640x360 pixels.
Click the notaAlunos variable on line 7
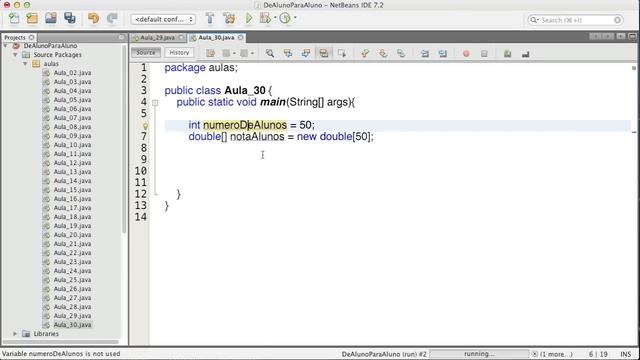tap(257, 137)
